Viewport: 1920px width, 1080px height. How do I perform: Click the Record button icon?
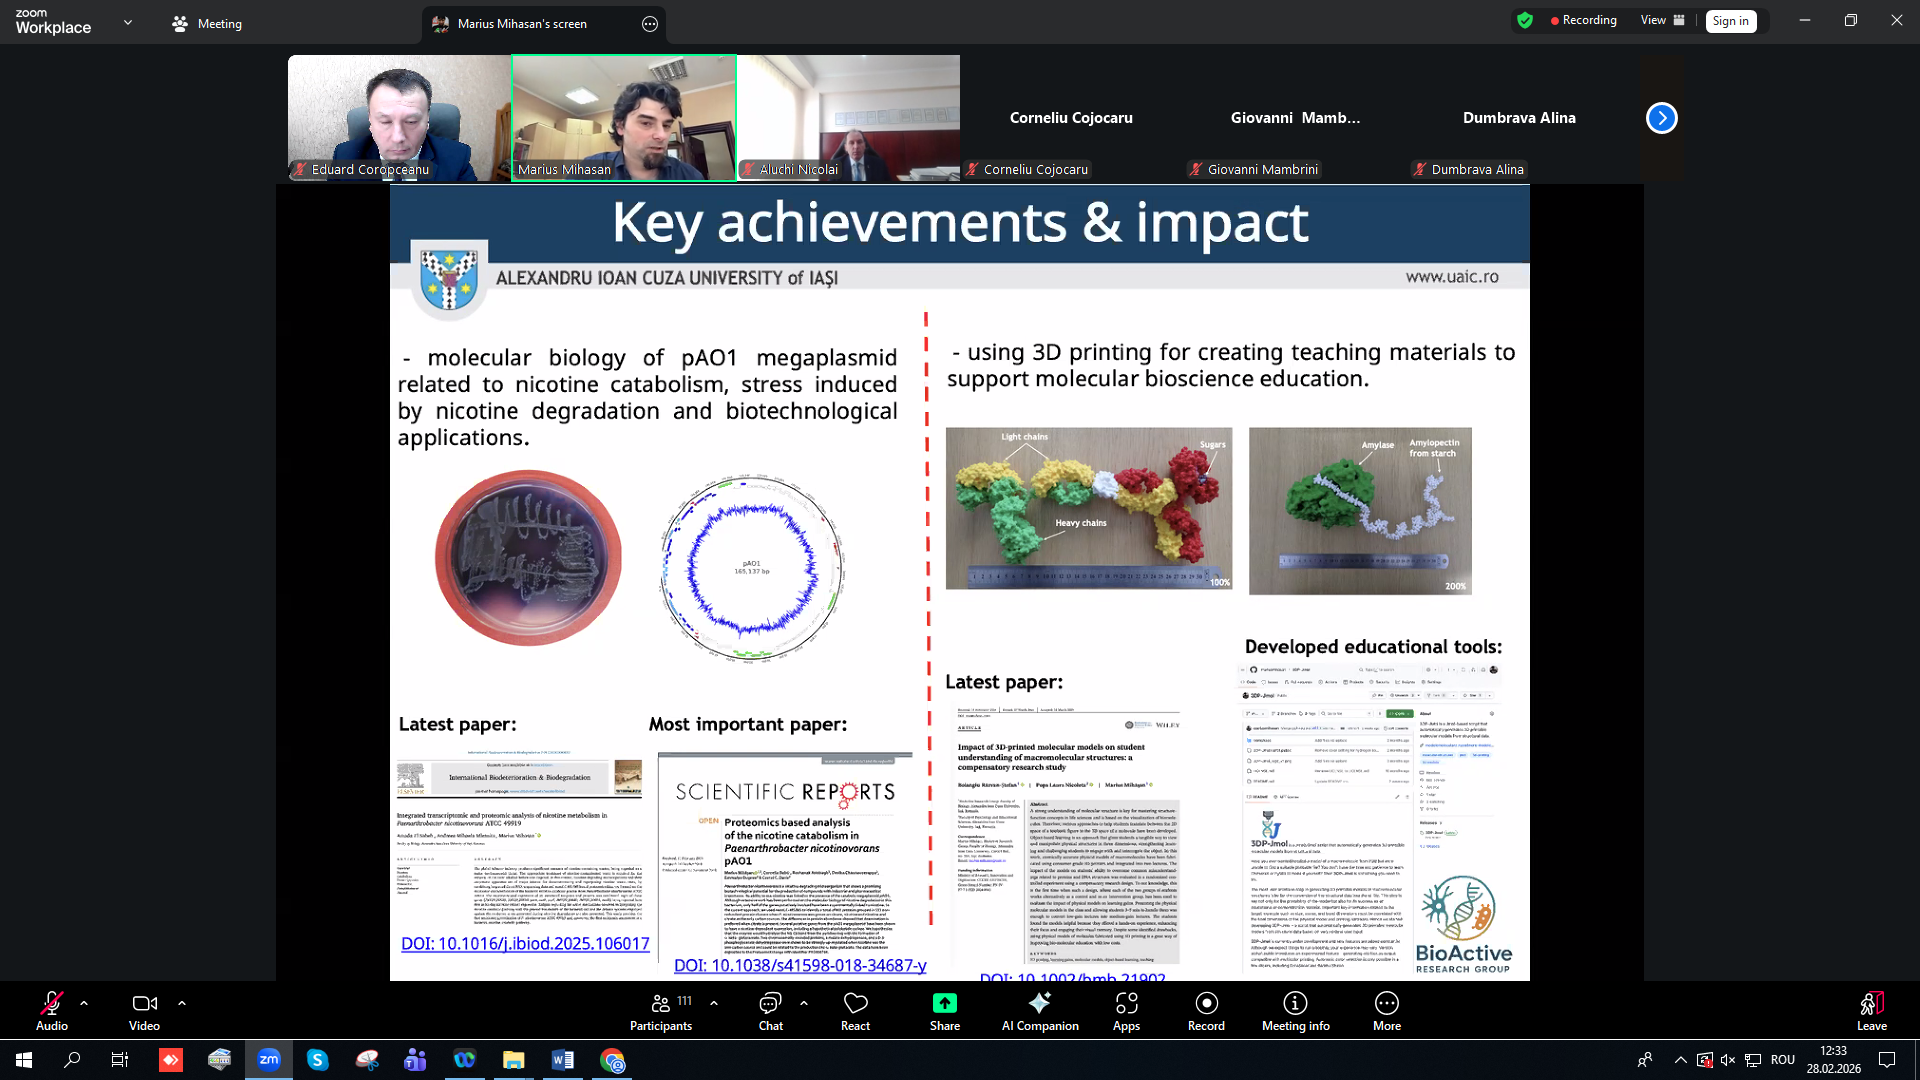tap(1206, 1003)
